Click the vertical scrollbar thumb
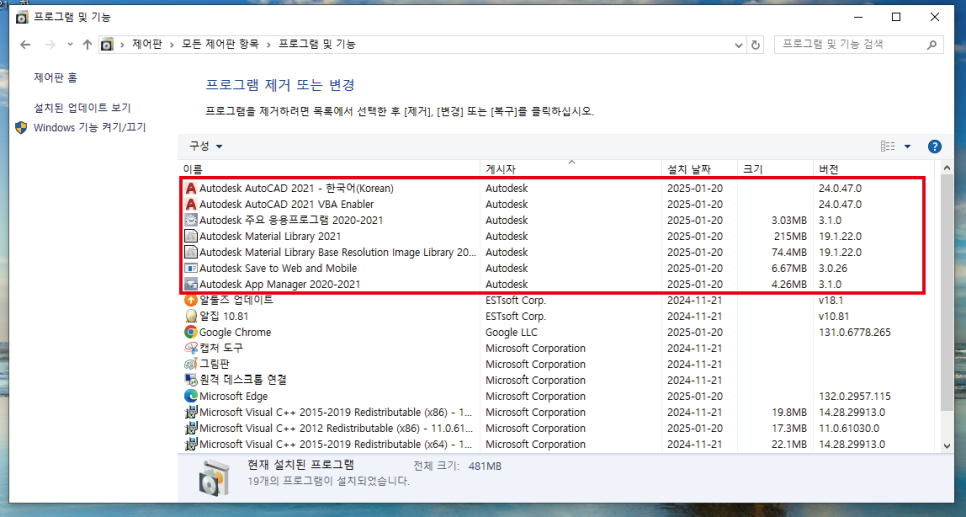 pyautogui.click(x=947, y=293)
